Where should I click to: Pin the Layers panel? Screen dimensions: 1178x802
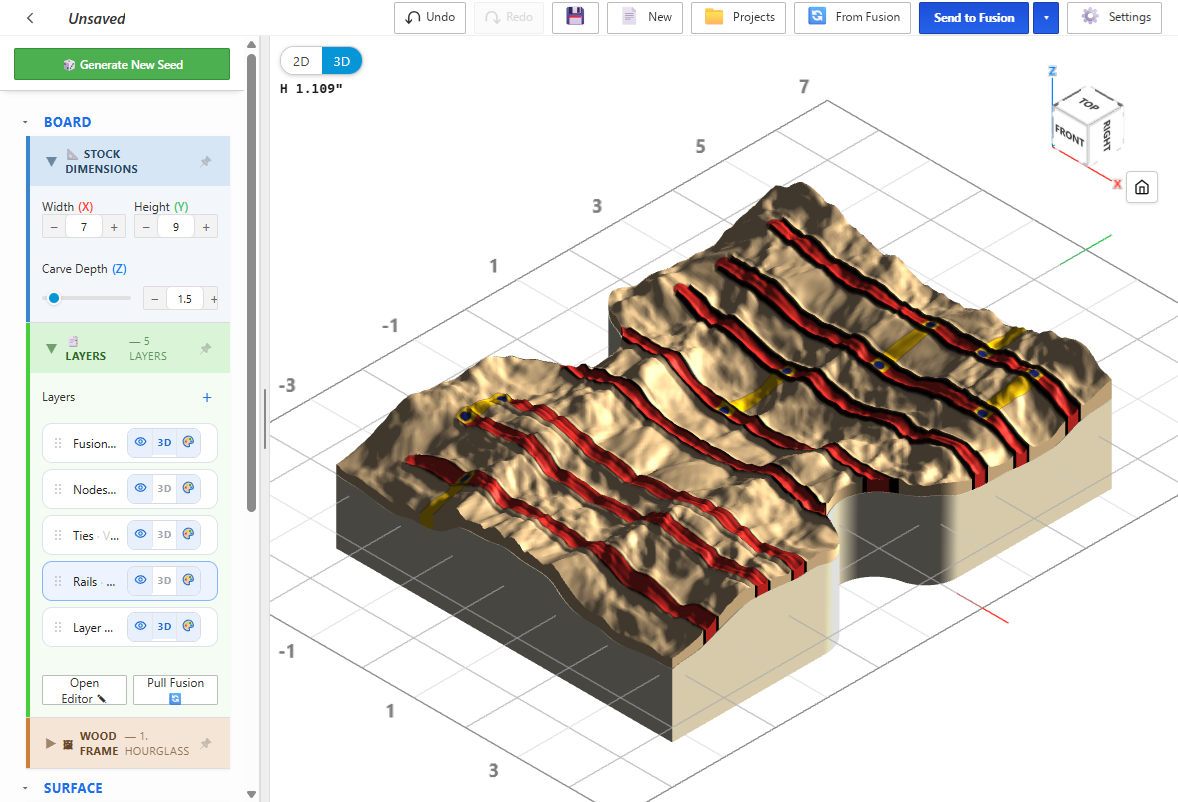pyautogui.click(x=206, y=348)
